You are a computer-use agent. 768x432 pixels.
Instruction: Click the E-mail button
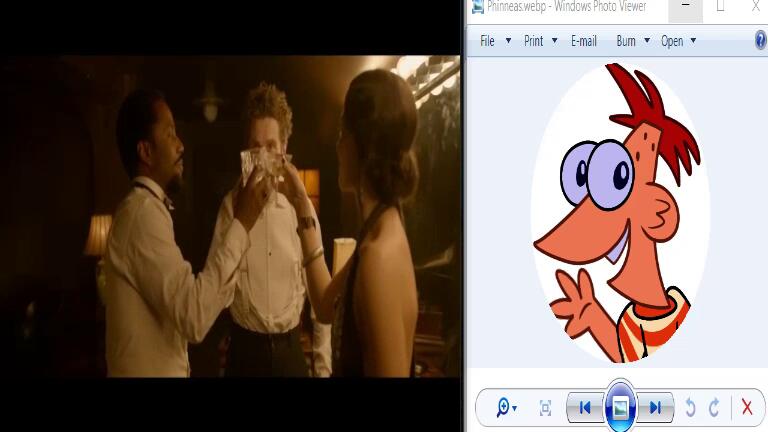tap(584, 41)
